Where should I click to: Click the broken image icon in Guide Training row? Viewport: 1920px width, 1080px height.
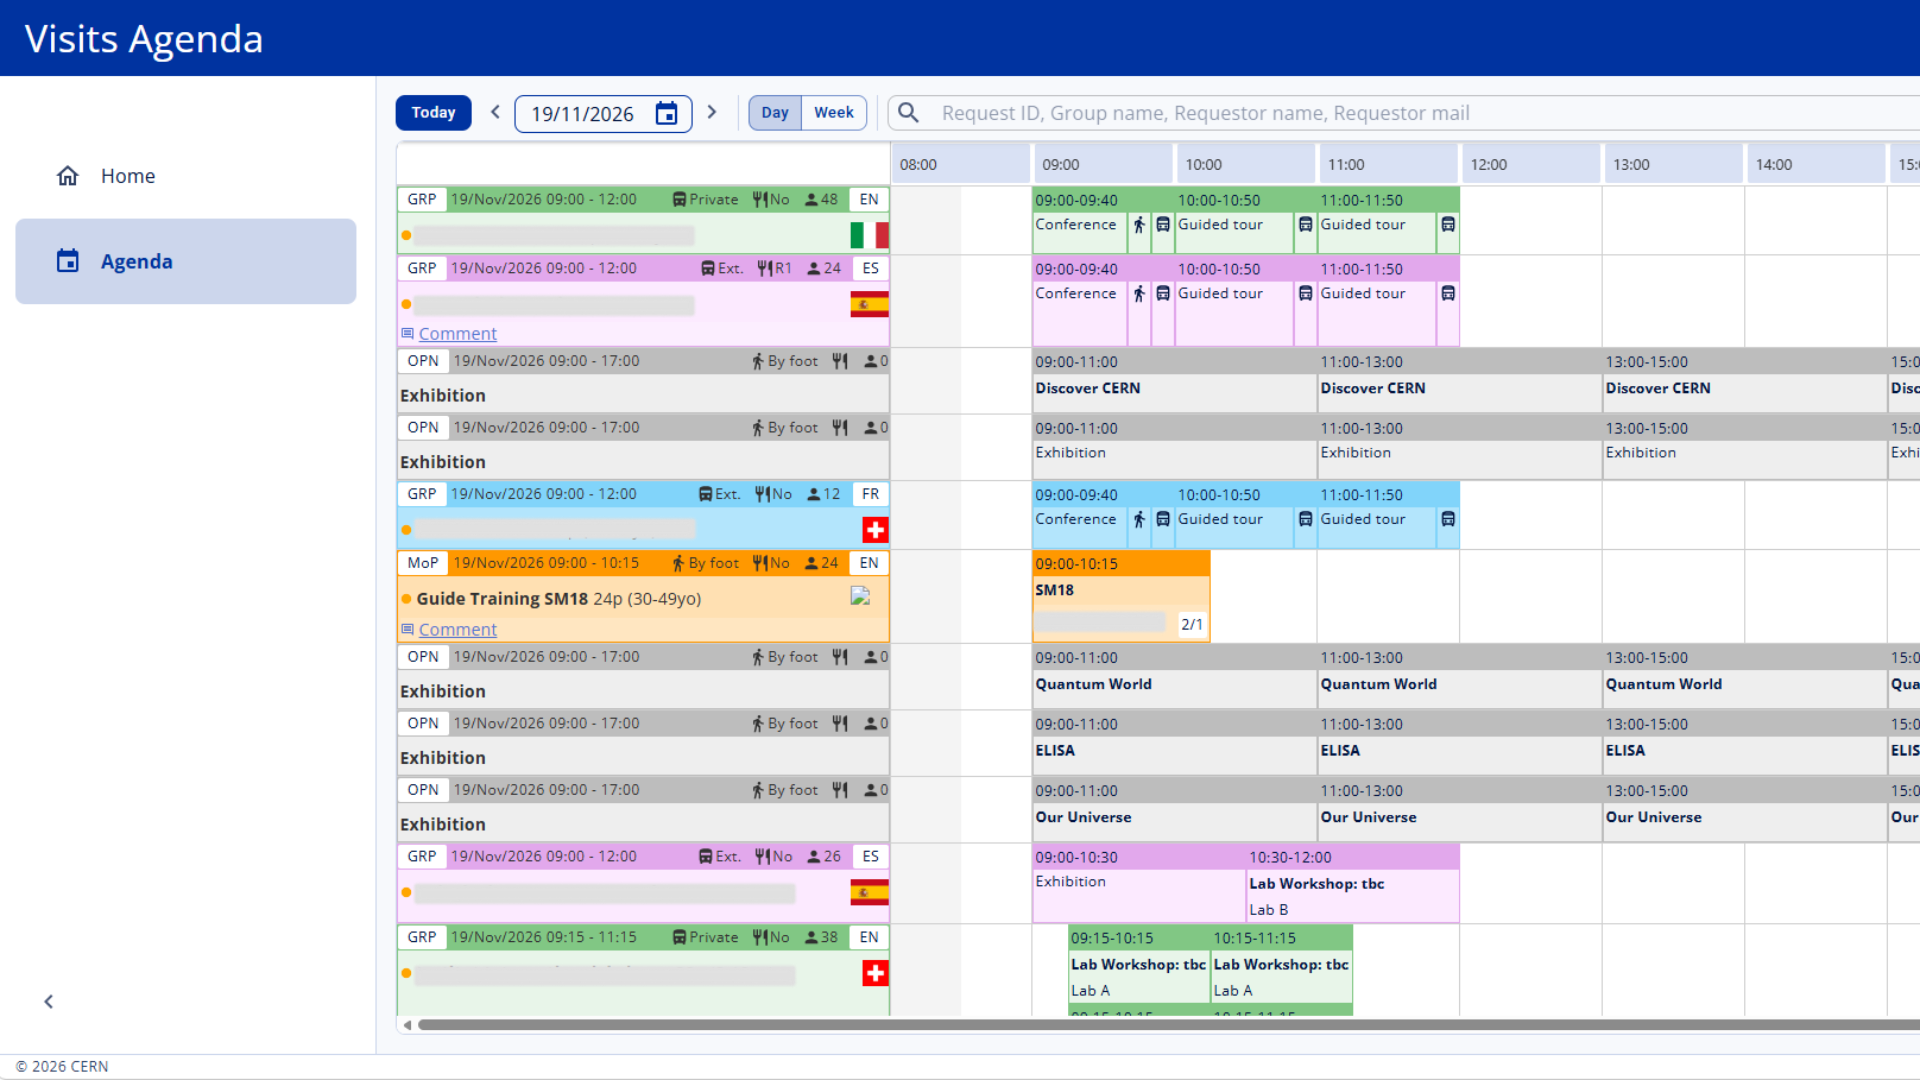coord(860,596)
